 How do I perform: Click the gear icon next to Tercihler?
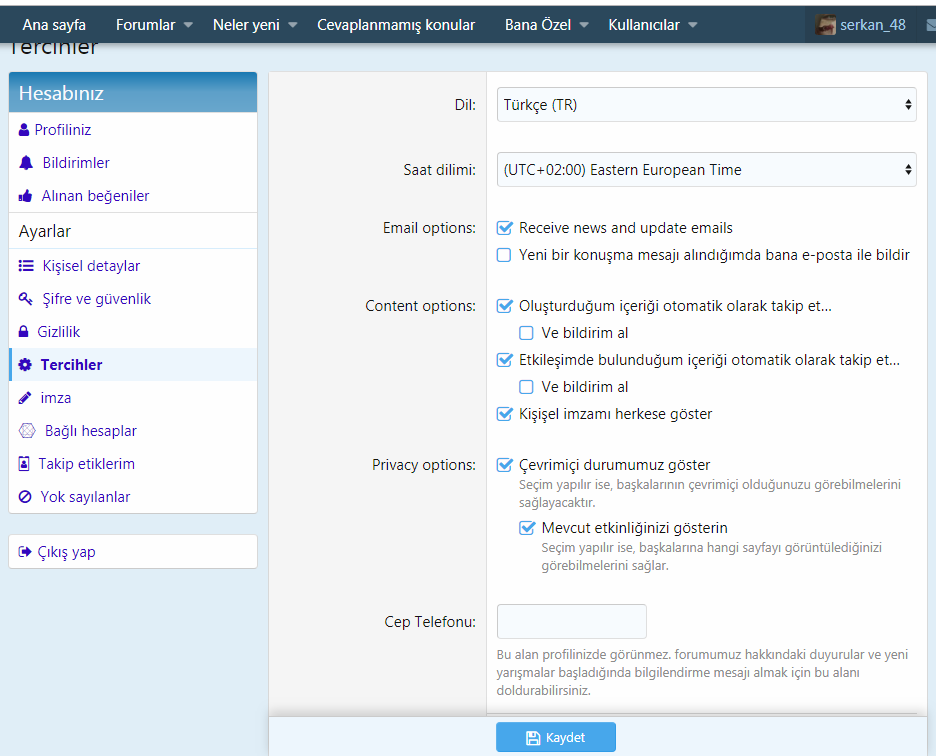point(25,365)
